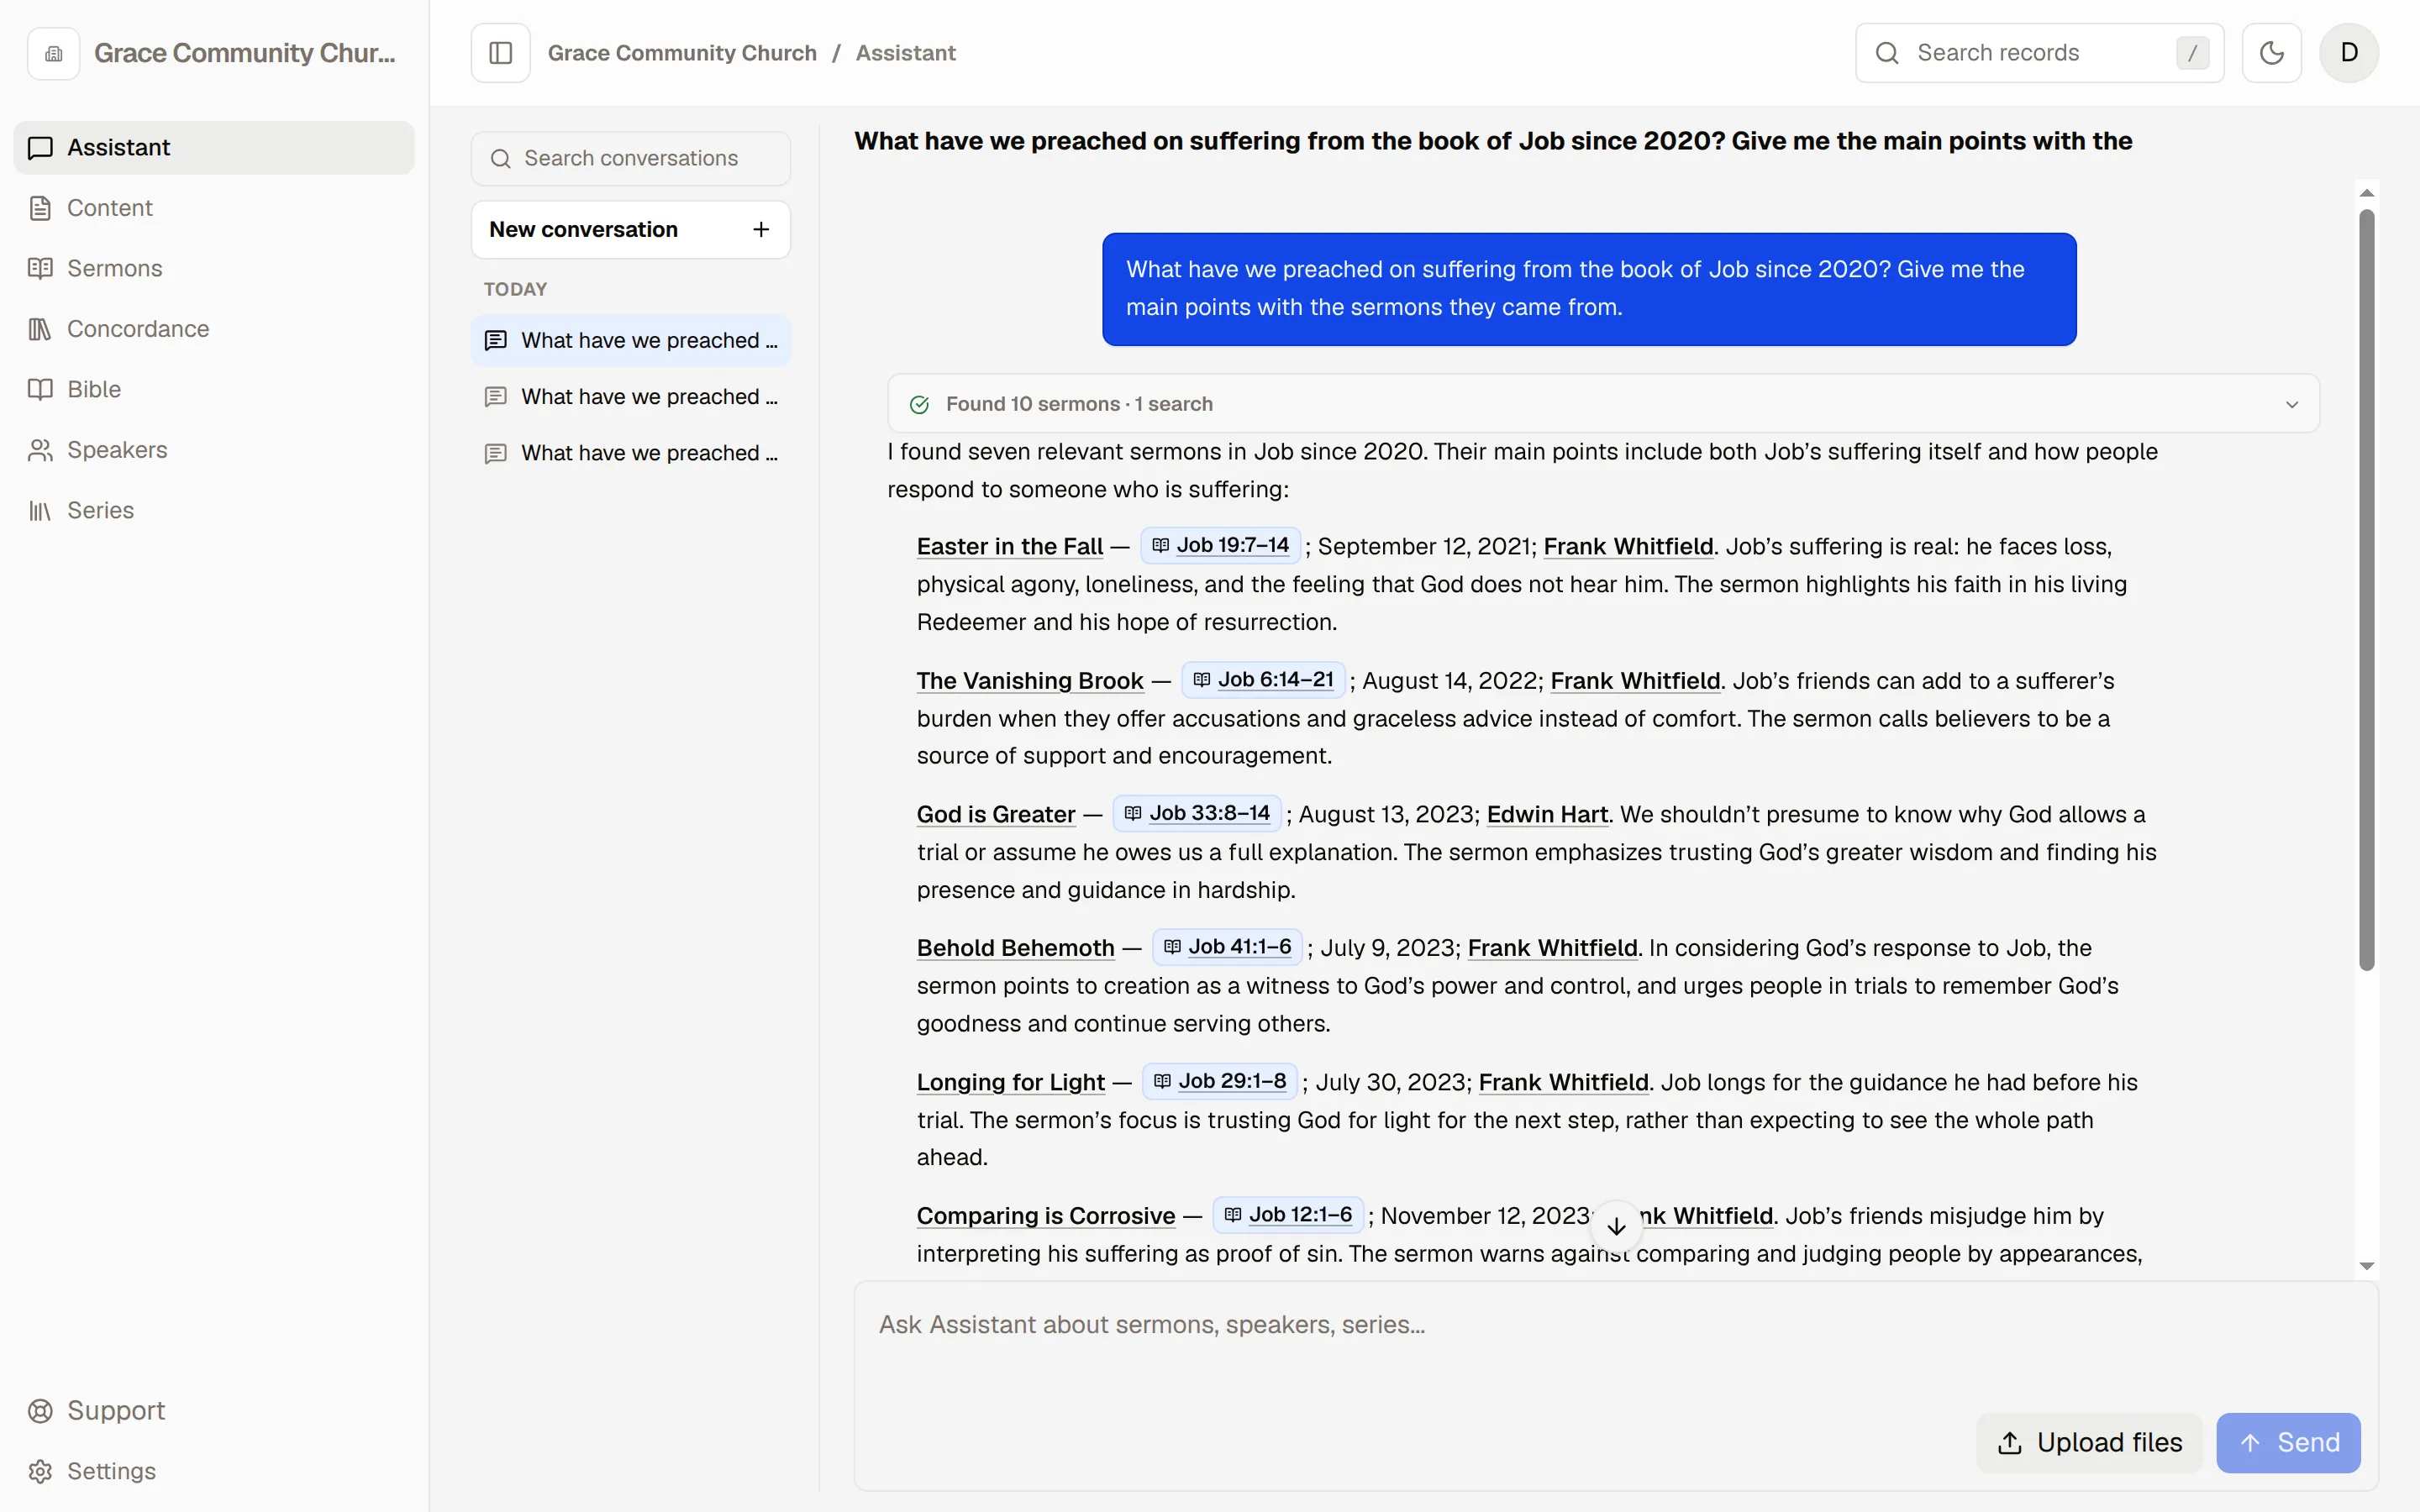Image resolution: width=2420 pixels, height=1512 pixels.
Task: Open the user avatar D menu
Action: click(x=2349, y=53)
